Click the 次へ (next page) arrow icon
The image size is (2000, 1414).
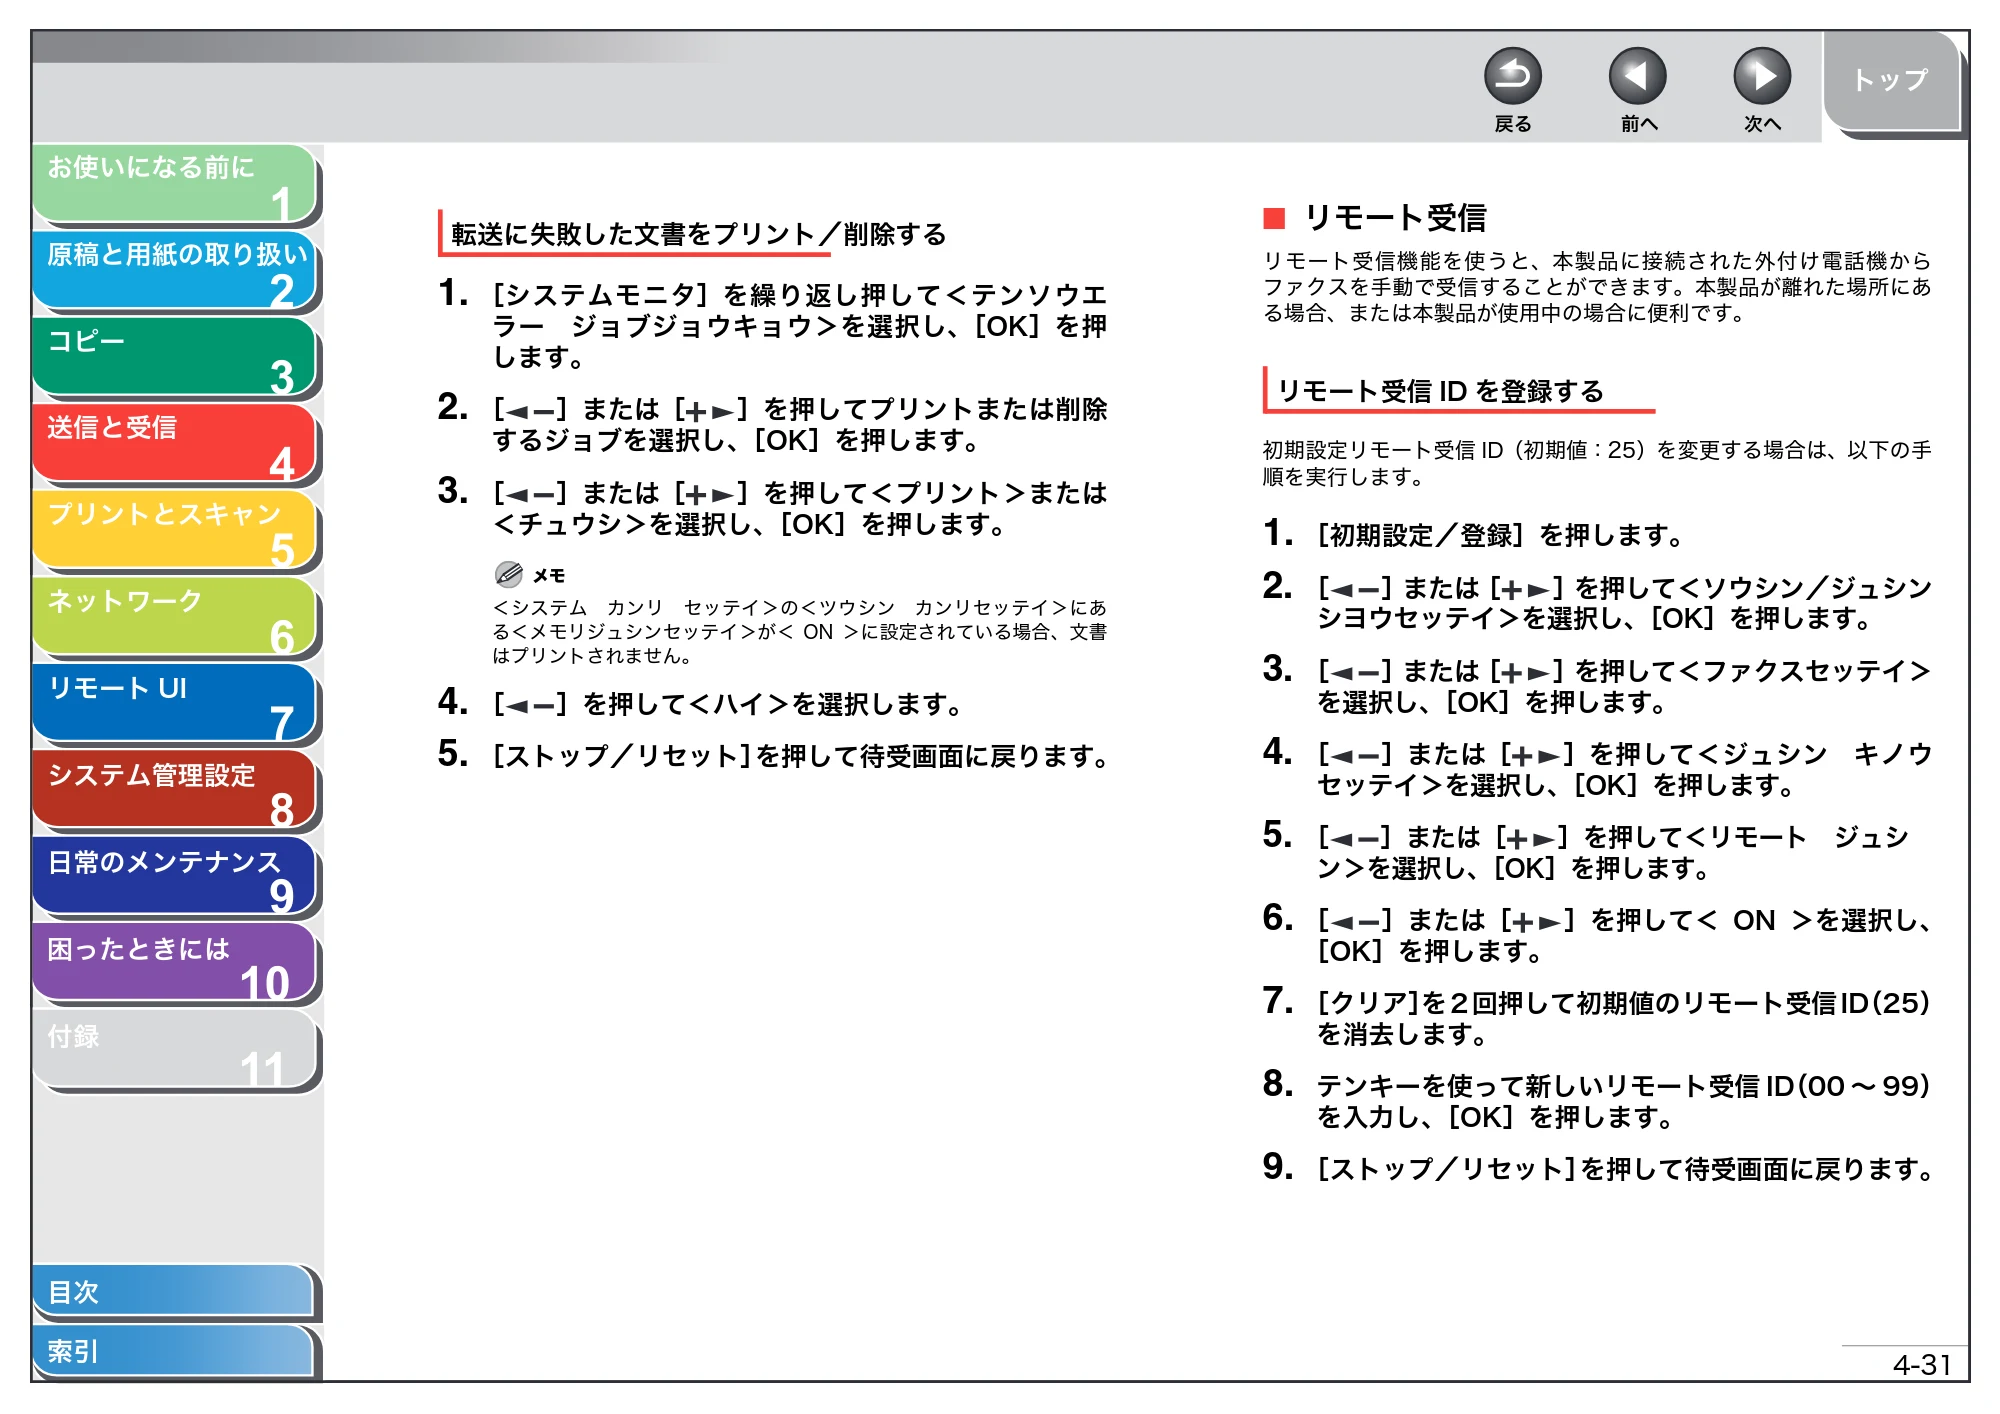tap(1761, 76)
